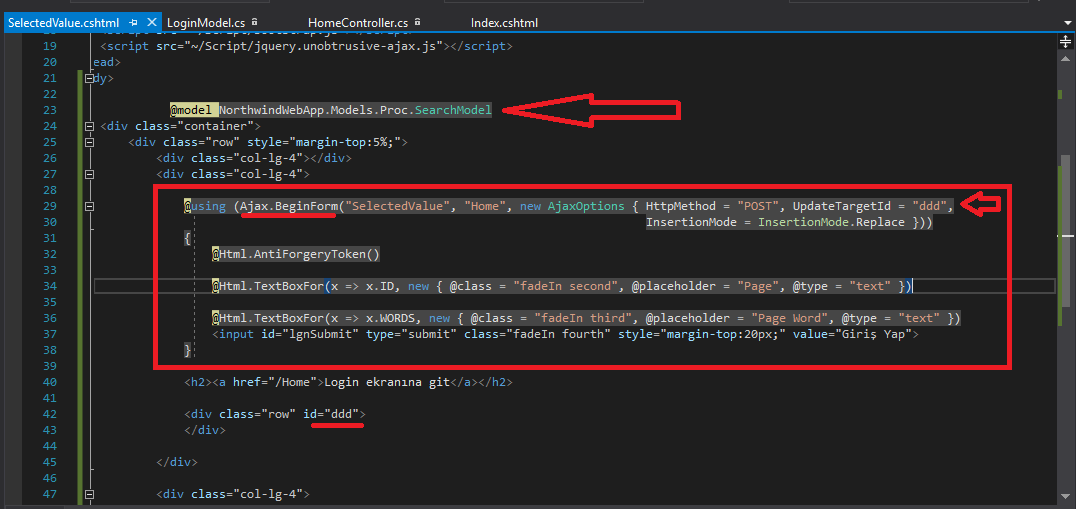The height and width of the screenshot is (509, 1076).
Task: Collapse the Ajax.BeginForm using block
Action: 91,206
